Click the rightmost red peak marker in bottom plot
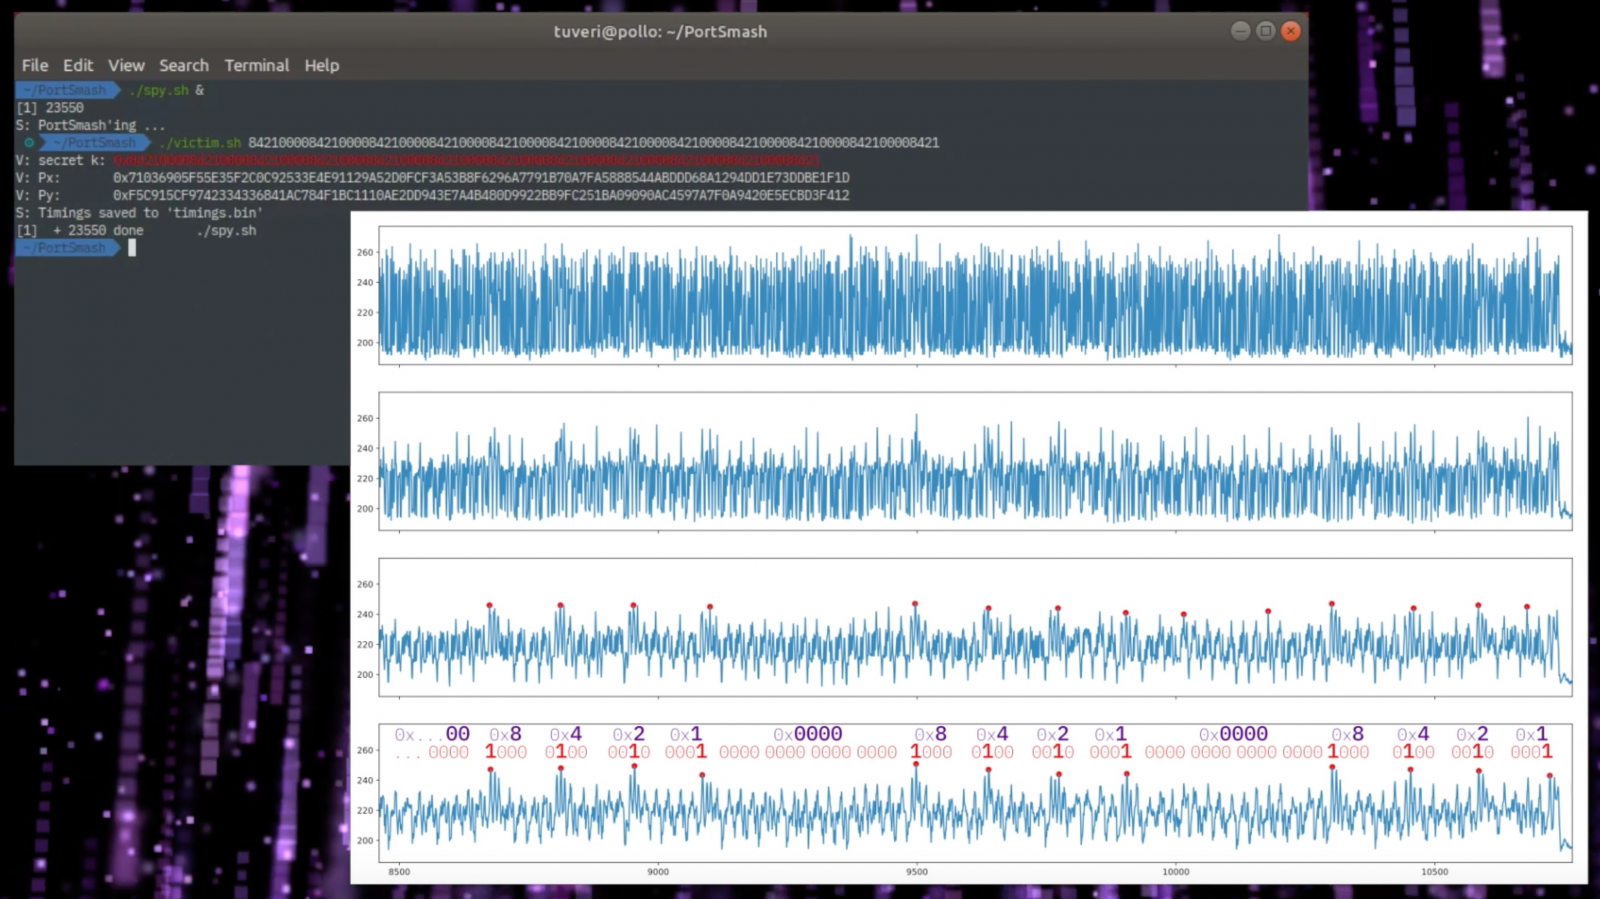1600x899 pixels. [x=1550, y=775]
